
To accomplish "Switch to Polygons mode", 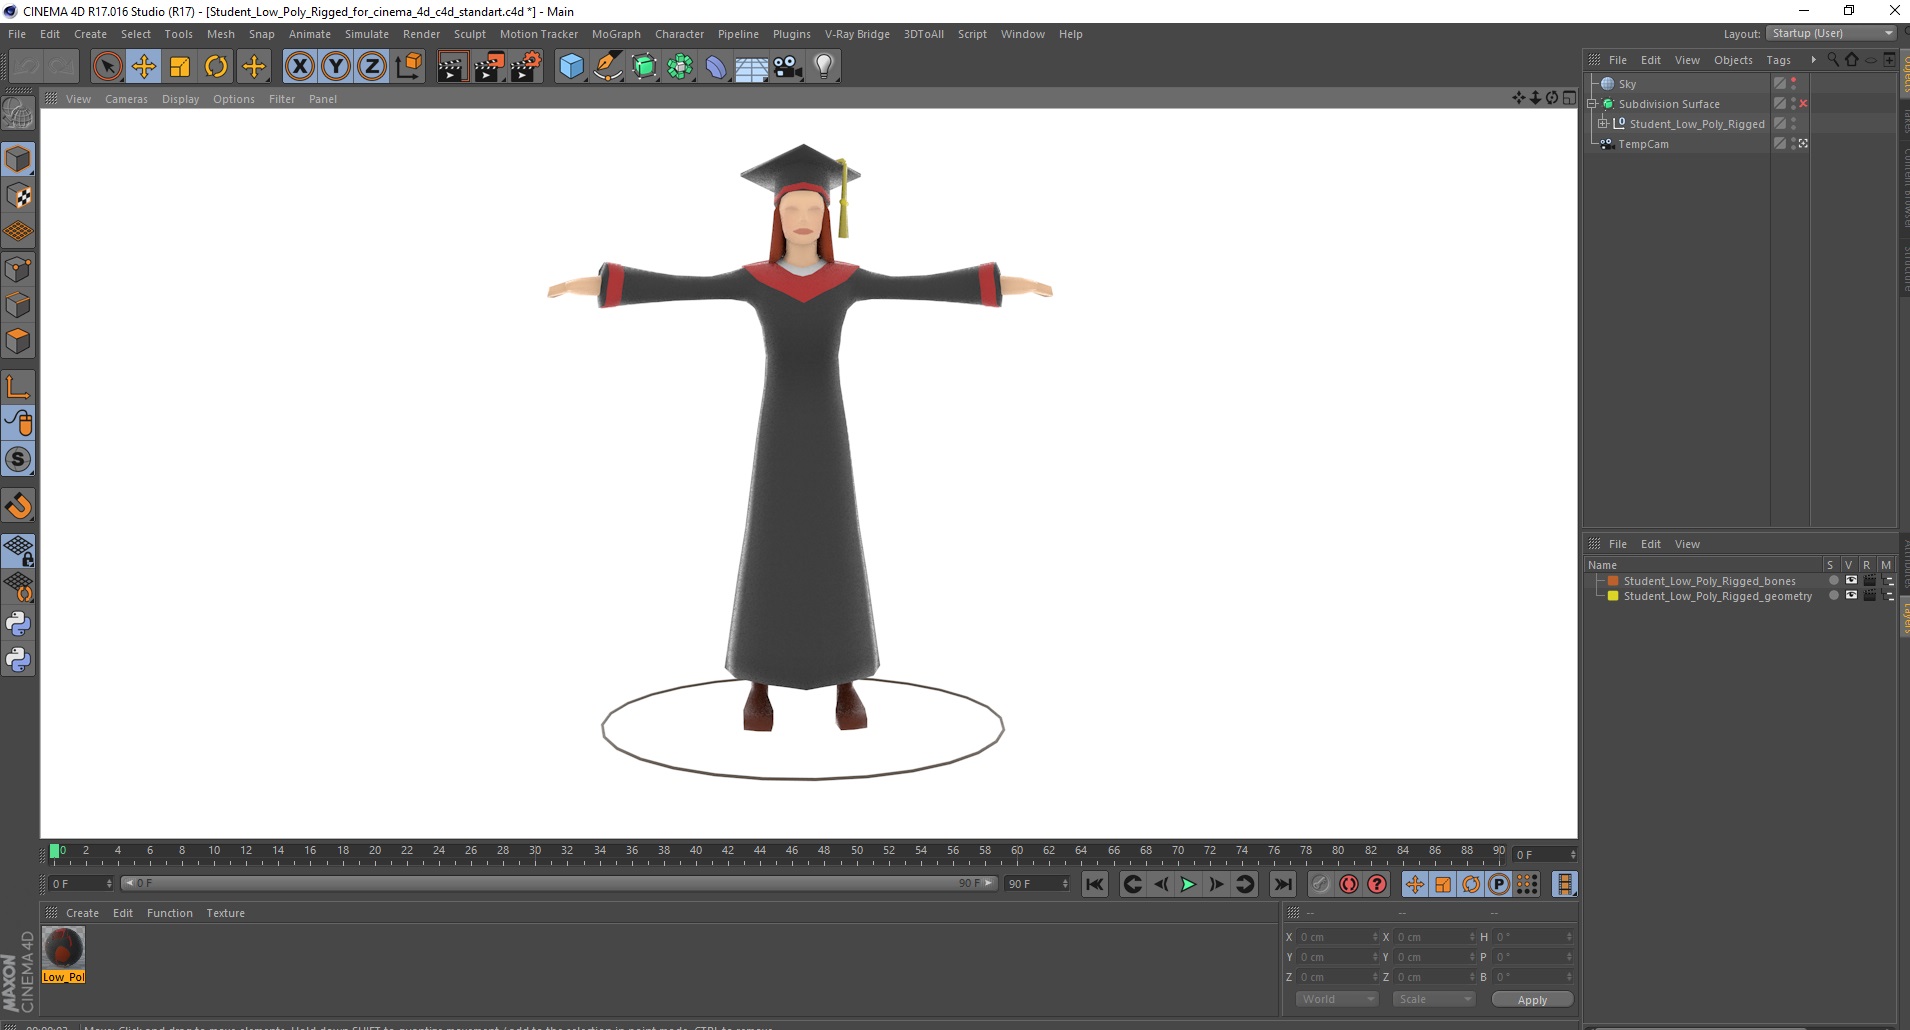I will click(18, 341).
